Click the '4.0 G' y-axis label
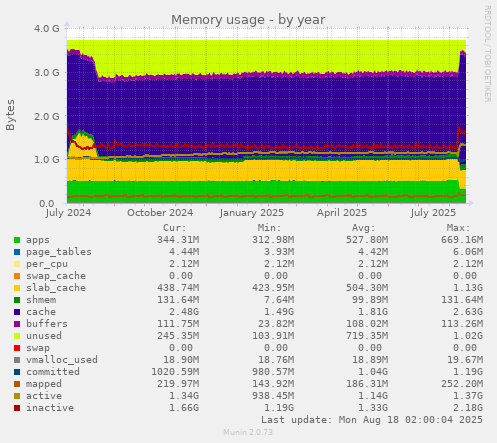Screen dimensions: 497x443 click(x=47, y=28)
